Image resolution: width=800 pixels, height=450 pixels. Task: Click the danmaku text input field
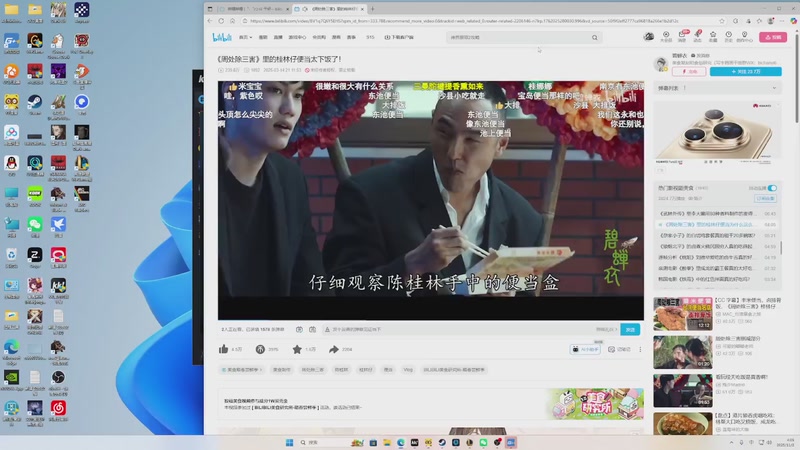[459, 330]
